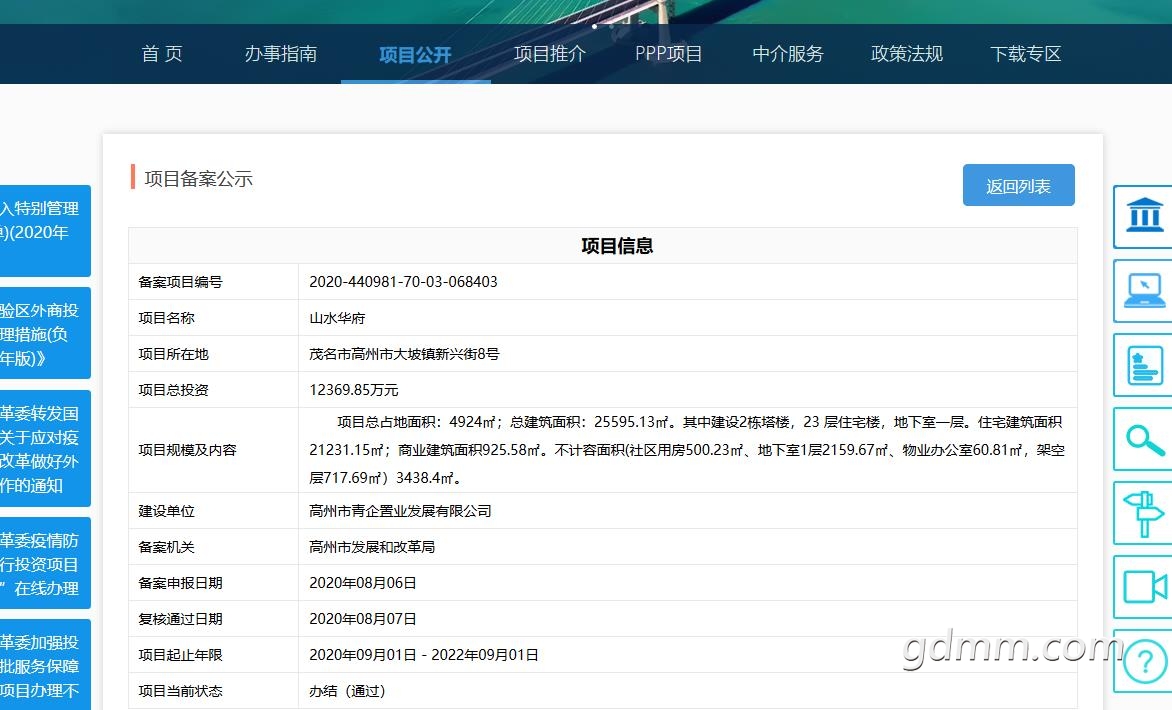1172x710 pixels.
Task: Open the 办事指南 menu item
Action: (x=281, y=54)
